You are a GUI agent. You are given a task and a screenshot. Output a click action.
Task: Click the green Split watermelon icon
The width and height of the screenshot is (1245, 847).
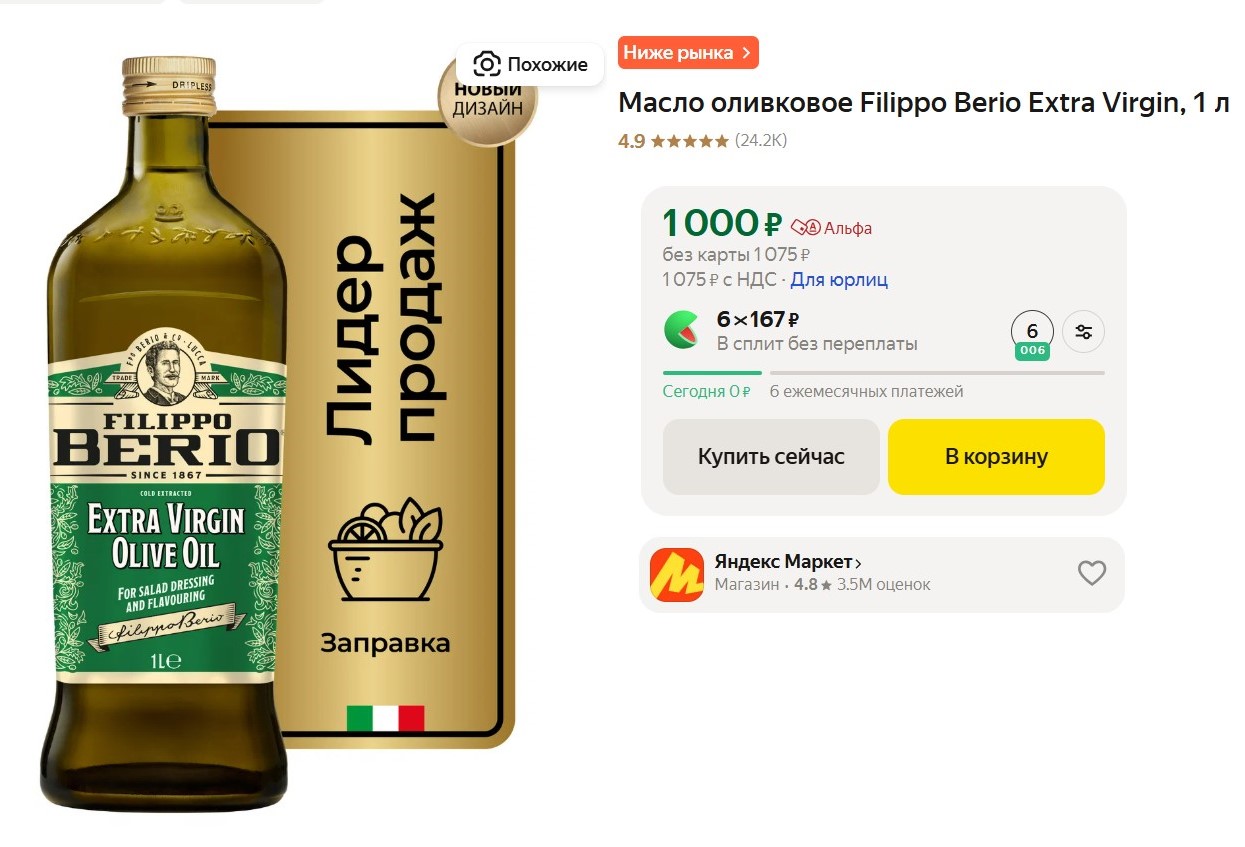[682, 330]
